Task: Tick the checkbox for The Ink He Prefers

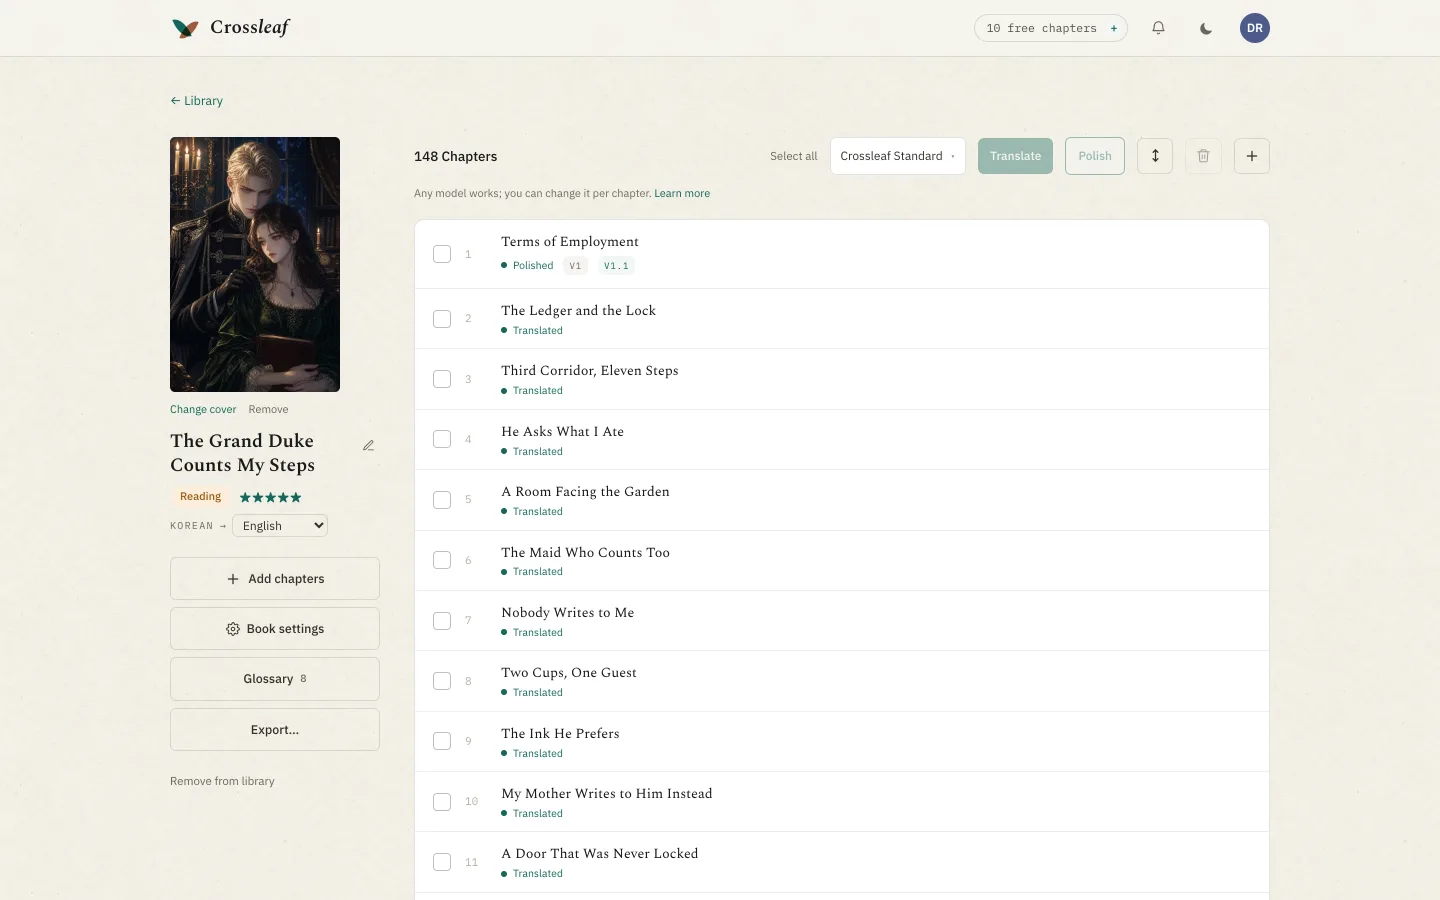Action: click(x=442, y=741)
